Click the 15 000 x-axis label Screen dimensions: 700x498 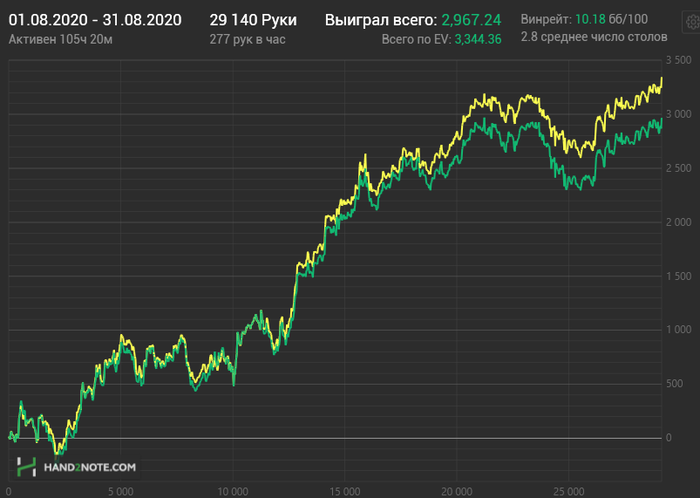pyautogui.click(x=345, y=492)
